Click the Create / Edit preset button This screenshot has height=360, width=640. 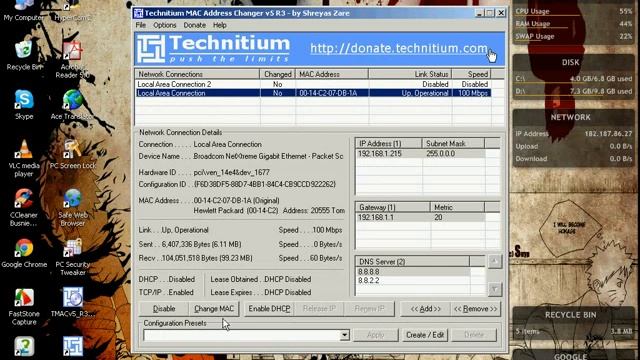tap(424, 335)
